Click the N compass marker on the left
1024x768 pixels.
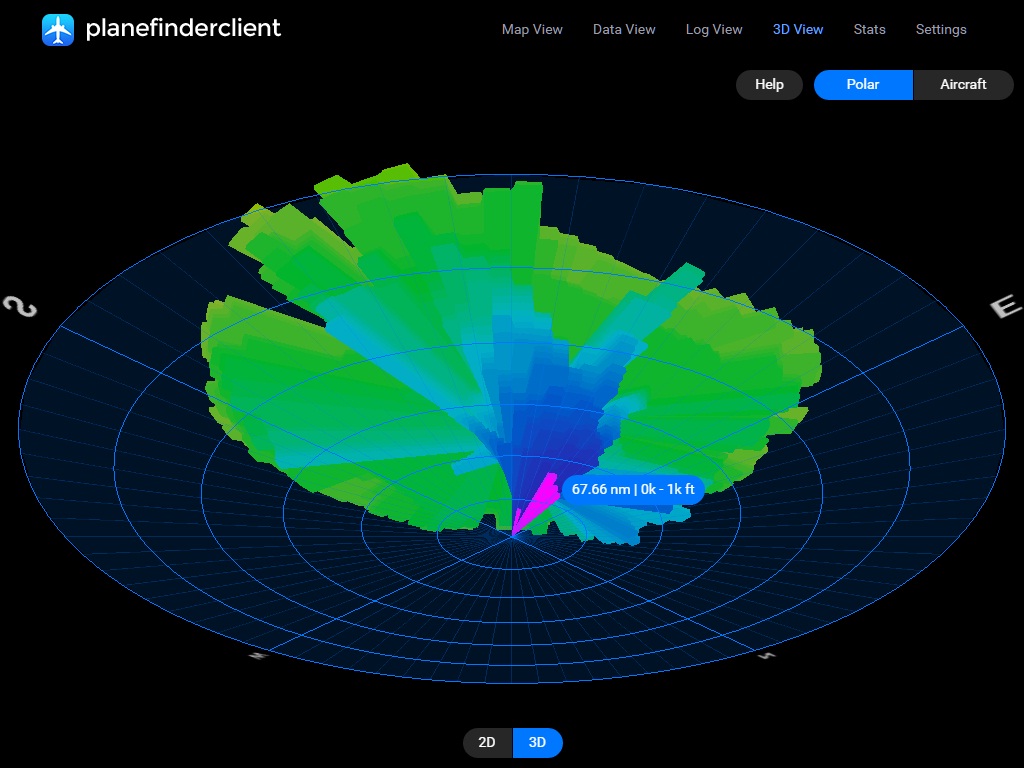point(20,306)
